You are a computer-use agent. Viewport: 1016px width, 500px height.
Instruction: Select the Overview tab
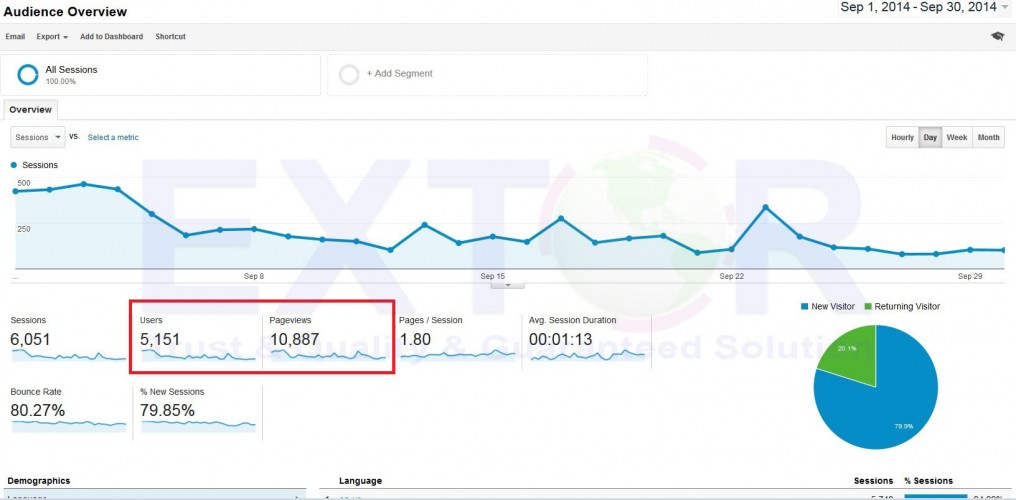click(x=30, y=110)
